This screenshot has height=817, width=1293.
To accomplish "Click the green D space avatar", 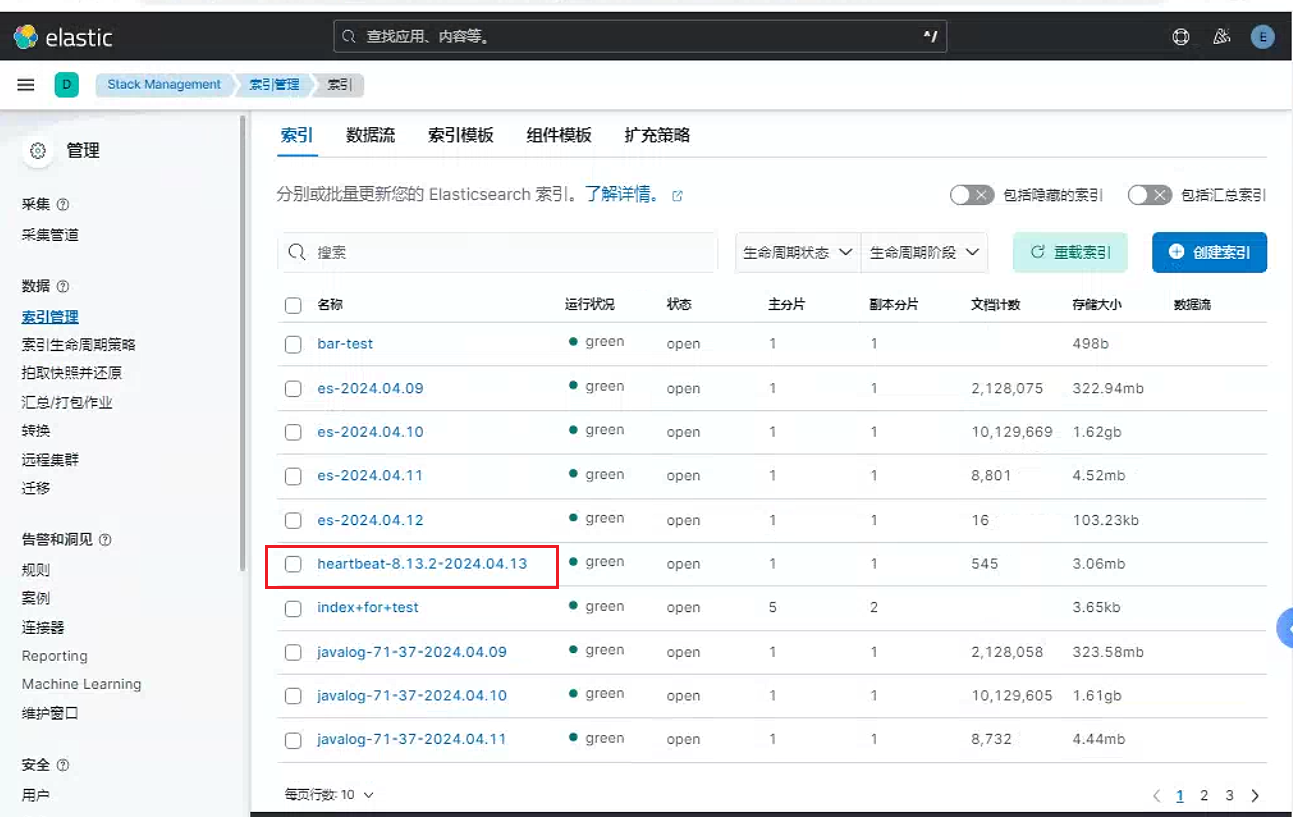I will click(66, 85).
